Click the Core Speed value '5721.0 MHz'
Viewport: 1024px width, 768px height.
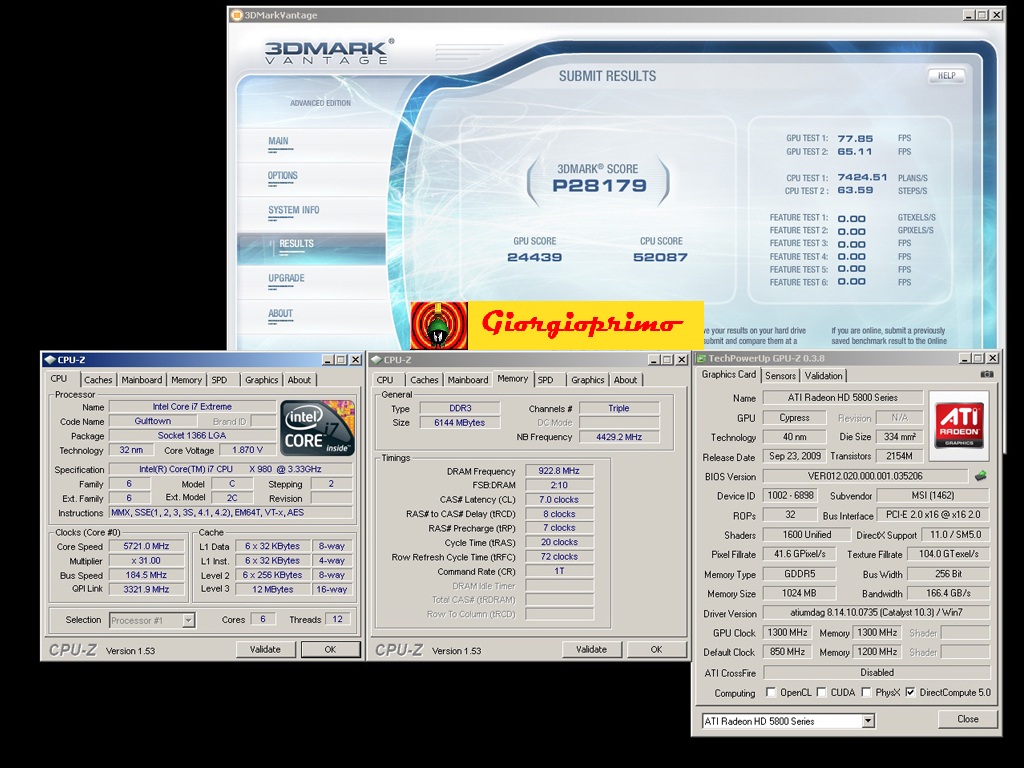[146, 546]
